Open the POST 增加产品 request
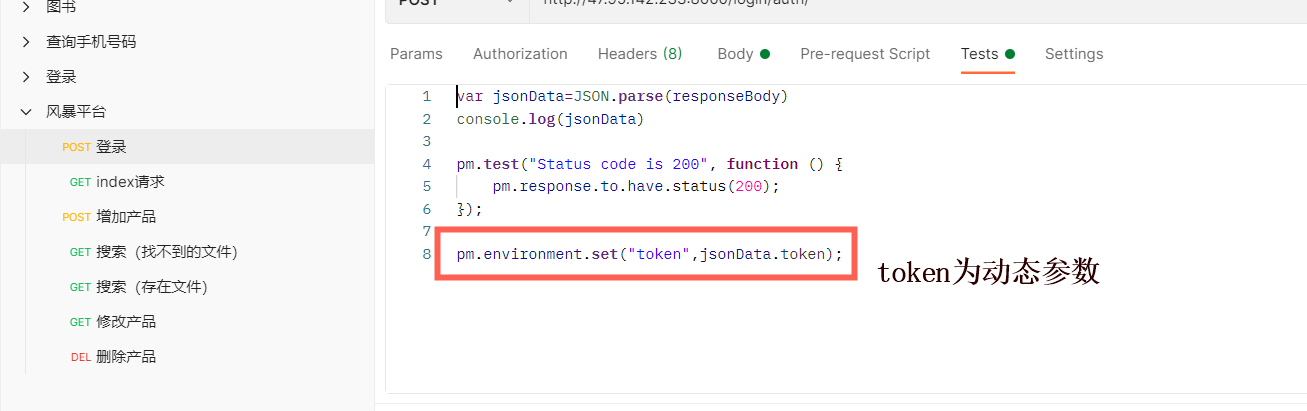The image size is (1307, 411). (125, 217)
